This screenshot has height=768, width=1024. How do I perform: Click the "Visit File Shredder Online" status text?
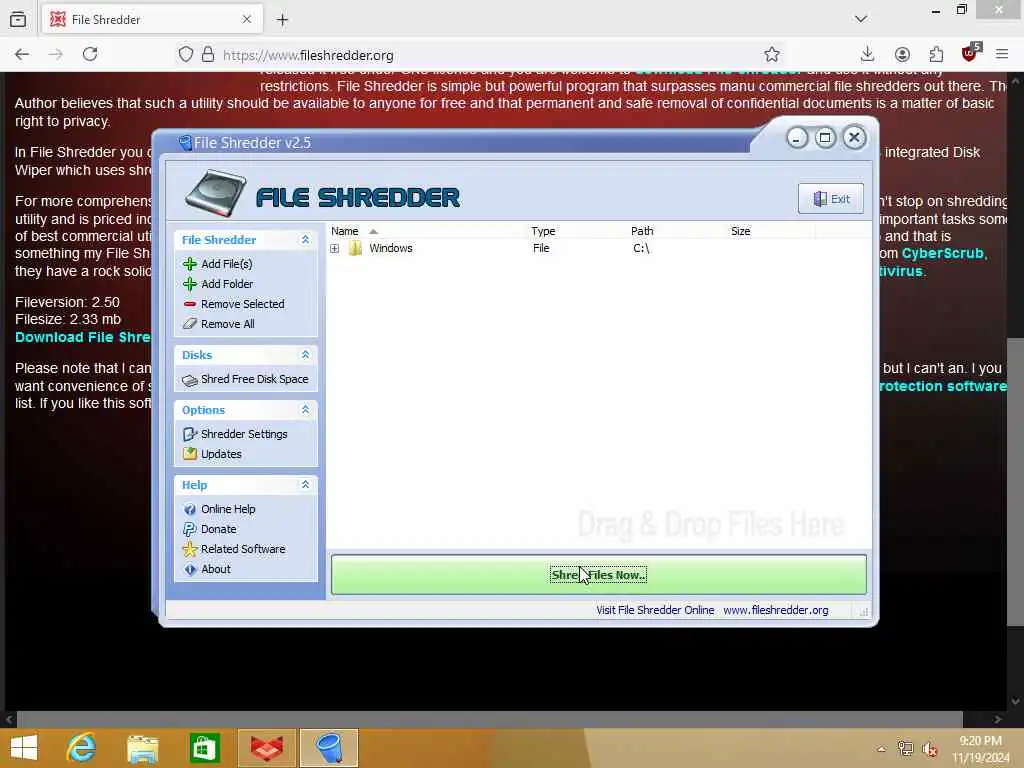(x=655, y=610)
